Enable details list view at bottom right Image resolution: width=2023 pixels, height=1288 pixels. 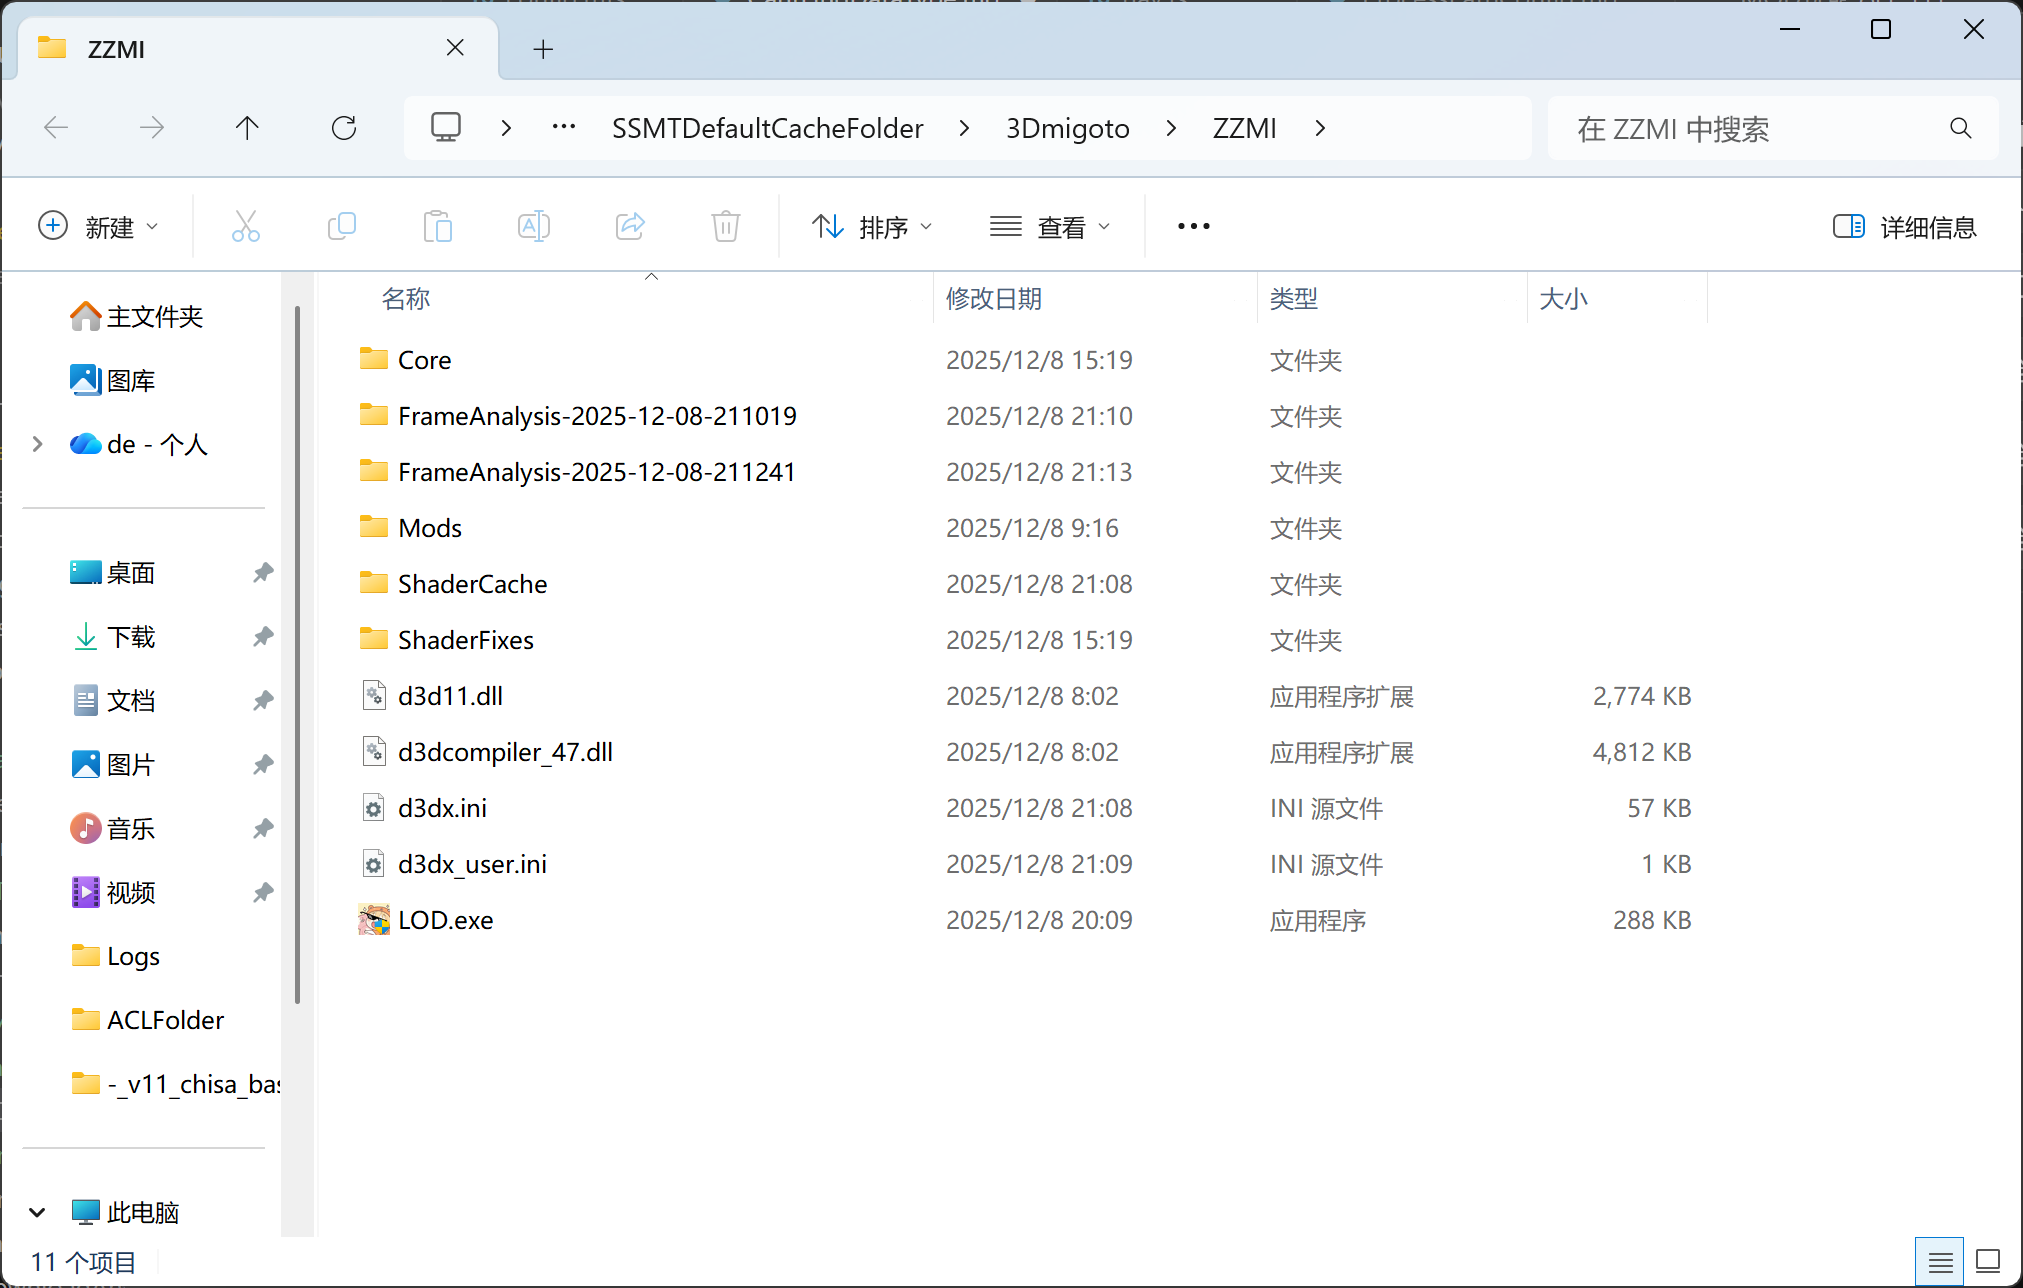tap(1940, 1260)
